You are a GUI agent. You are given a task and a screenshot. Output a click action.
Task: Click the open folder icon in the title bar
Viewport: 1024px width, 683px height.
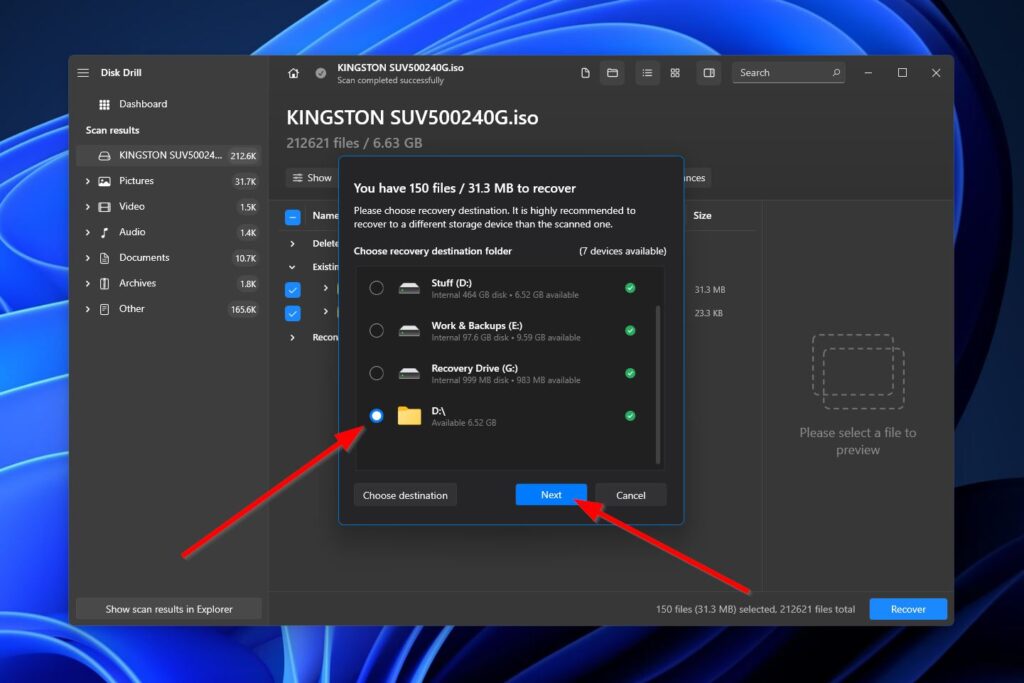(612, 72)
